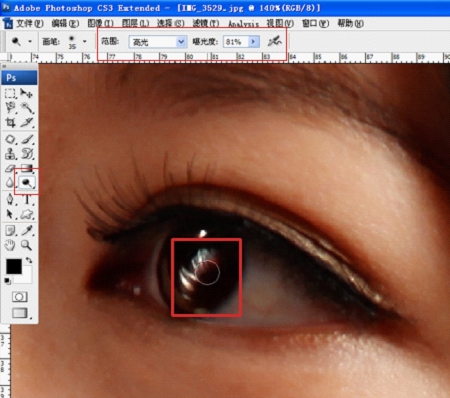
Task: Select the Horizontal Type tool
Action: pyautogui.click(x=27, y=199)
